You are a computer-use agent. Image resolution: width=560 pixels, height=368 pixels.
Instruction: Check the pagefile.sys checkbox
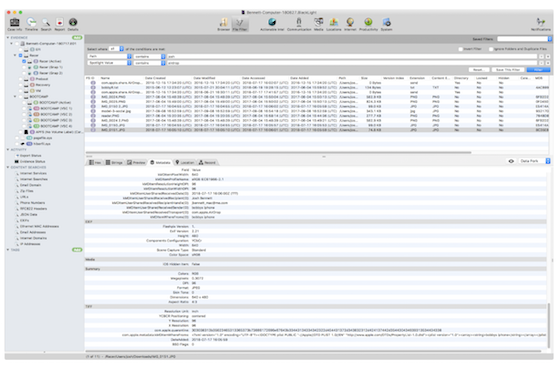point(17,138)
